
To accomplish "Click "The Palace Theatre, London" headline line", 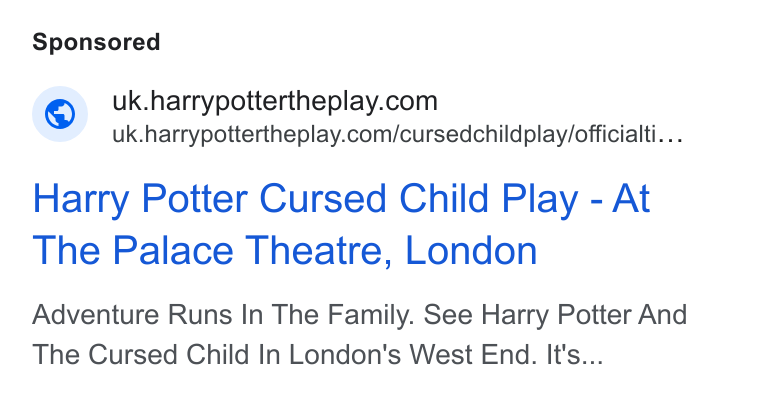I will 285,250.
